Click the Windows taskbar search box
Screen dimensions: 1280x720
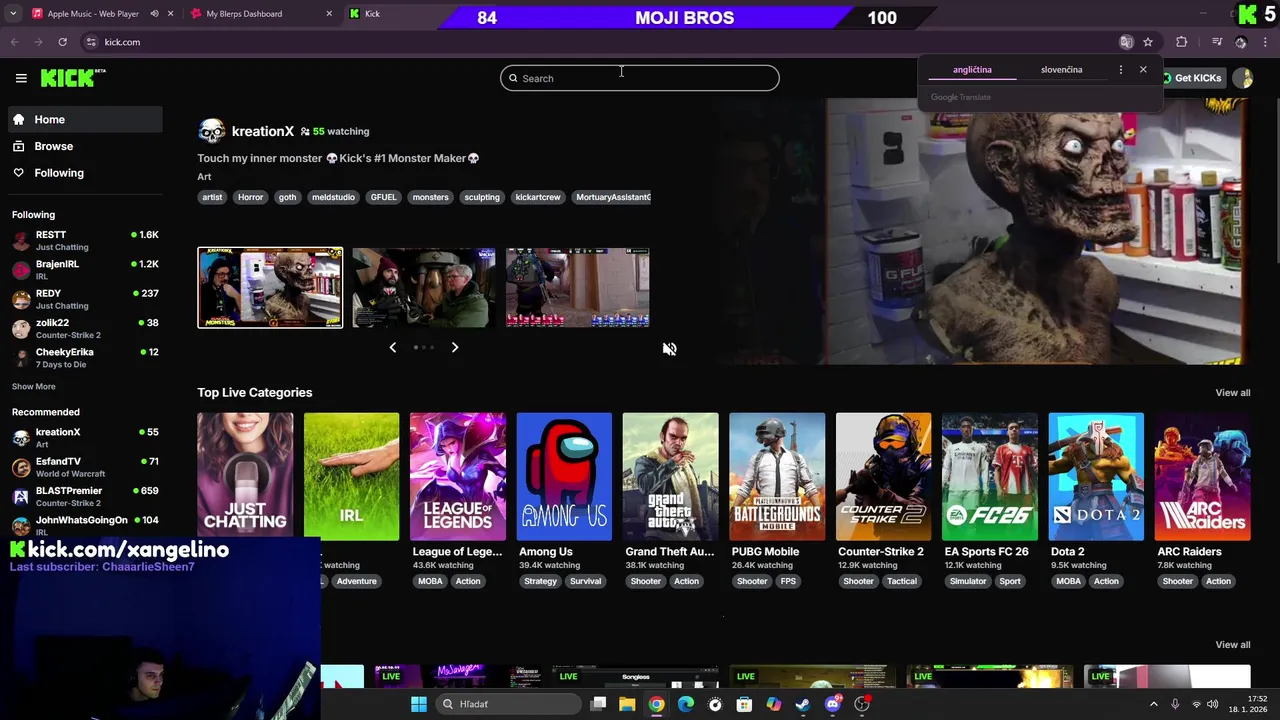[508, 704]
